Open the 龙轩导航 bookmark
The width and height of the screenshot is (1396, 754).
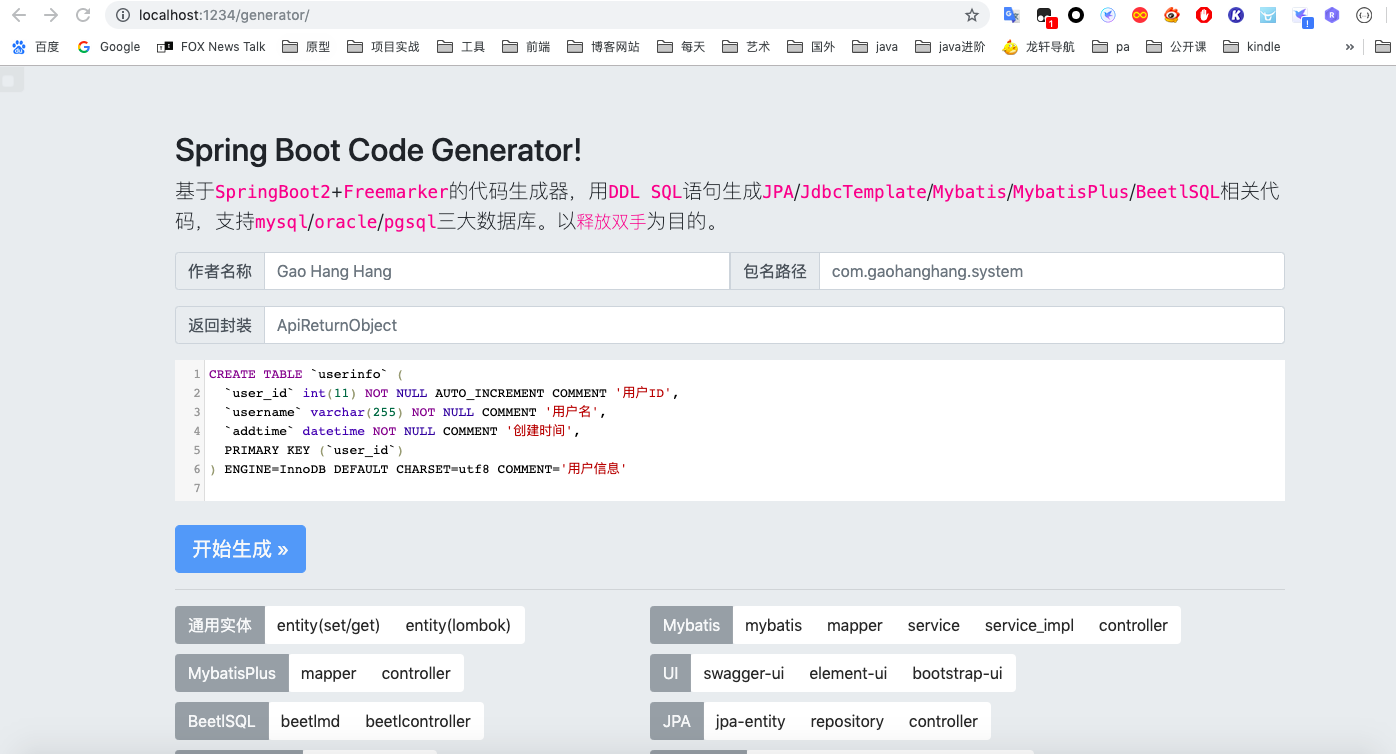click(x=1038, y=46)
